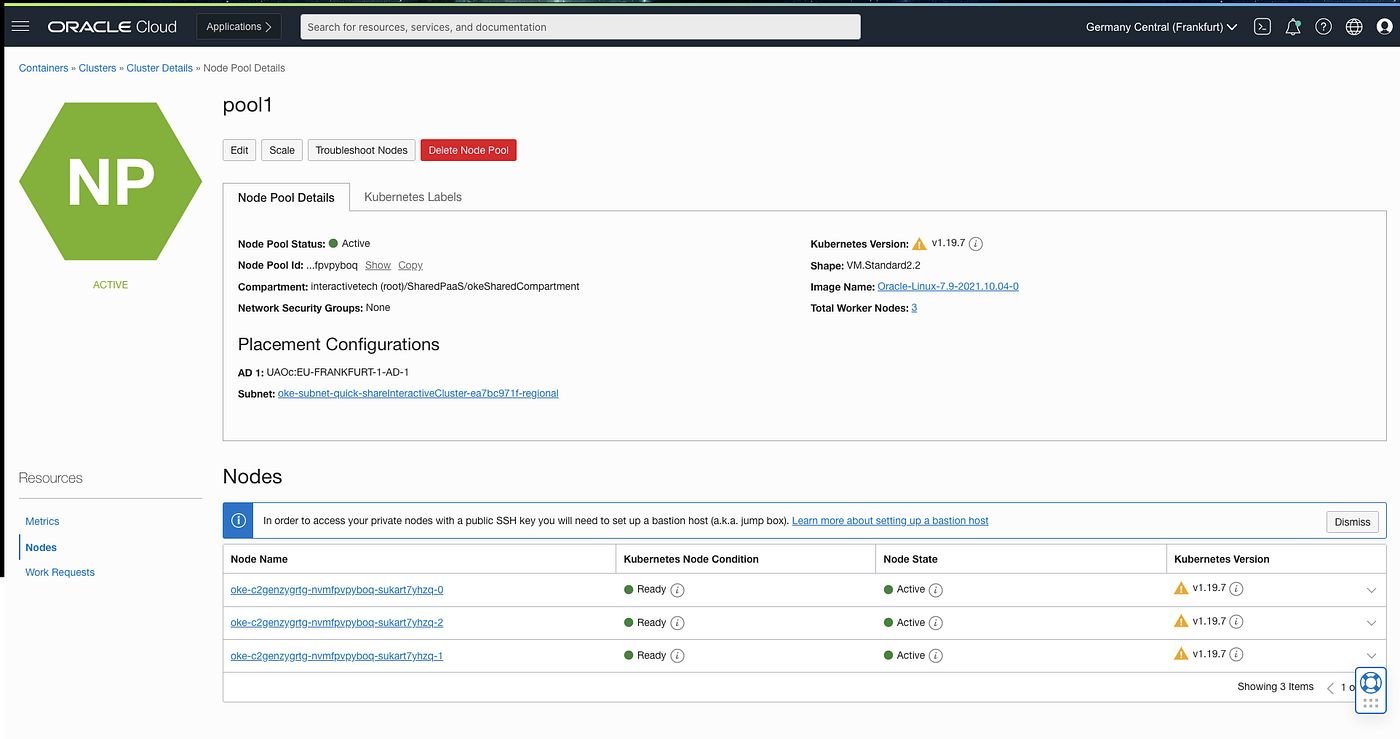The image size is (1400, 739).
Task: Click Ready info icon for node yhzq-0
Action: pyautogui.click(x=677, y=590)
